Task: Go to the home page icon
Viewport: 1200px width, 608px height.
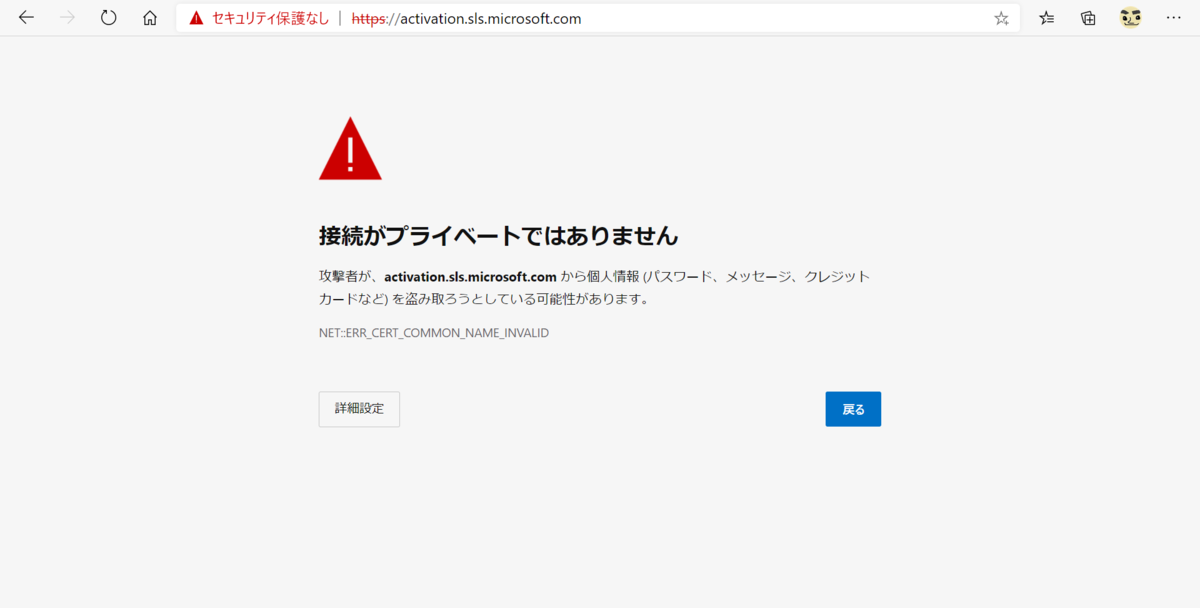Action: 150,18
